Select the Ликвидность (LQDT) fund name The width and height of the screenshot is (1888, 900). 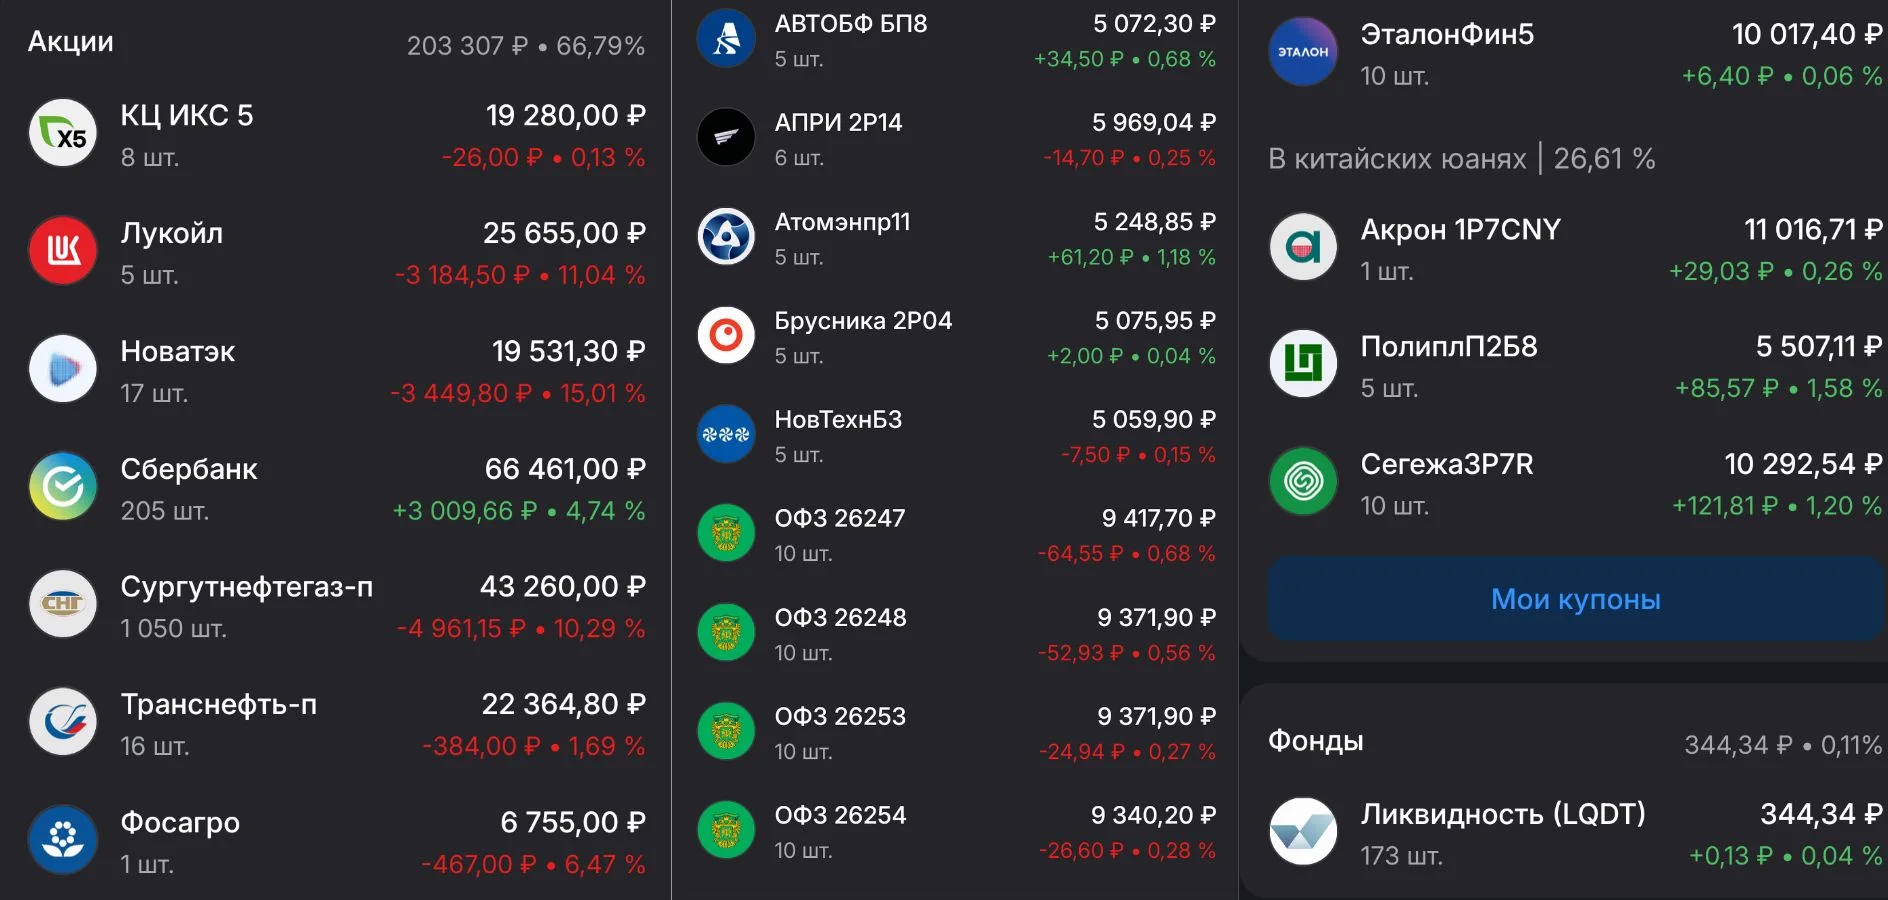[1503, 814]
